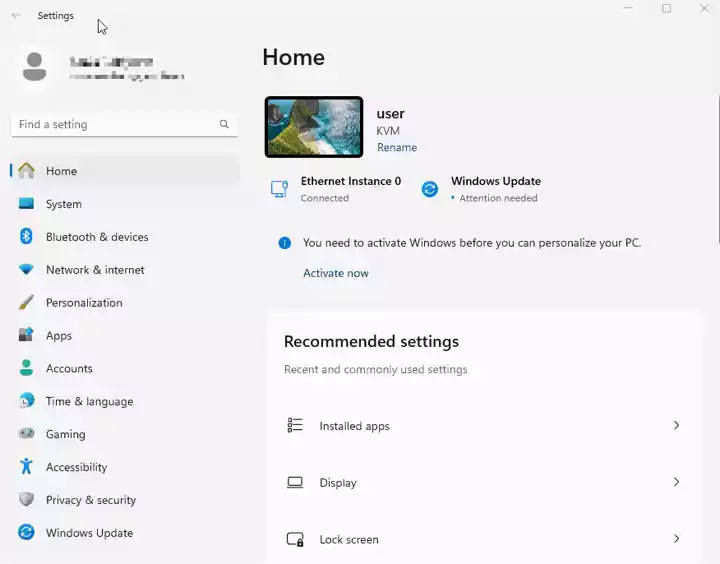This screenshot has width=720, height=564.
Task: Click the desktop wallpaper thumbnail
Action: coord(314,127)
